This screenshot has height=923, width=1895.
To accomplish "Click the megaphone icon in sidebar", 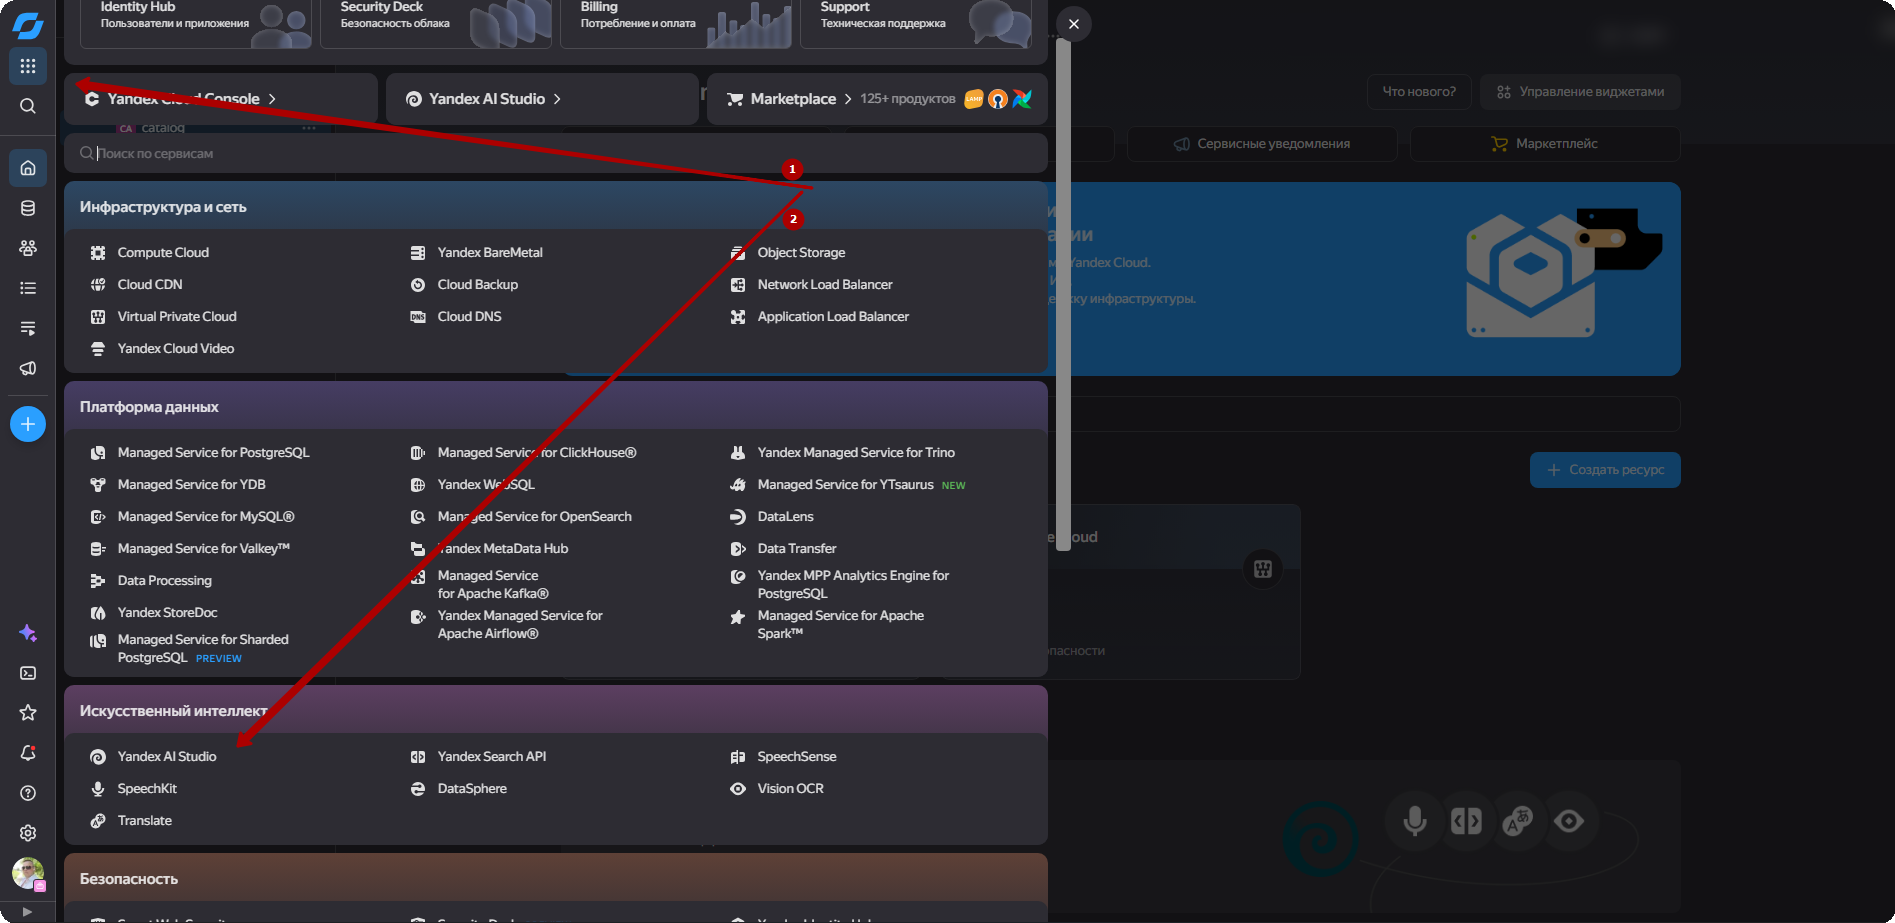I will point(28,368).
